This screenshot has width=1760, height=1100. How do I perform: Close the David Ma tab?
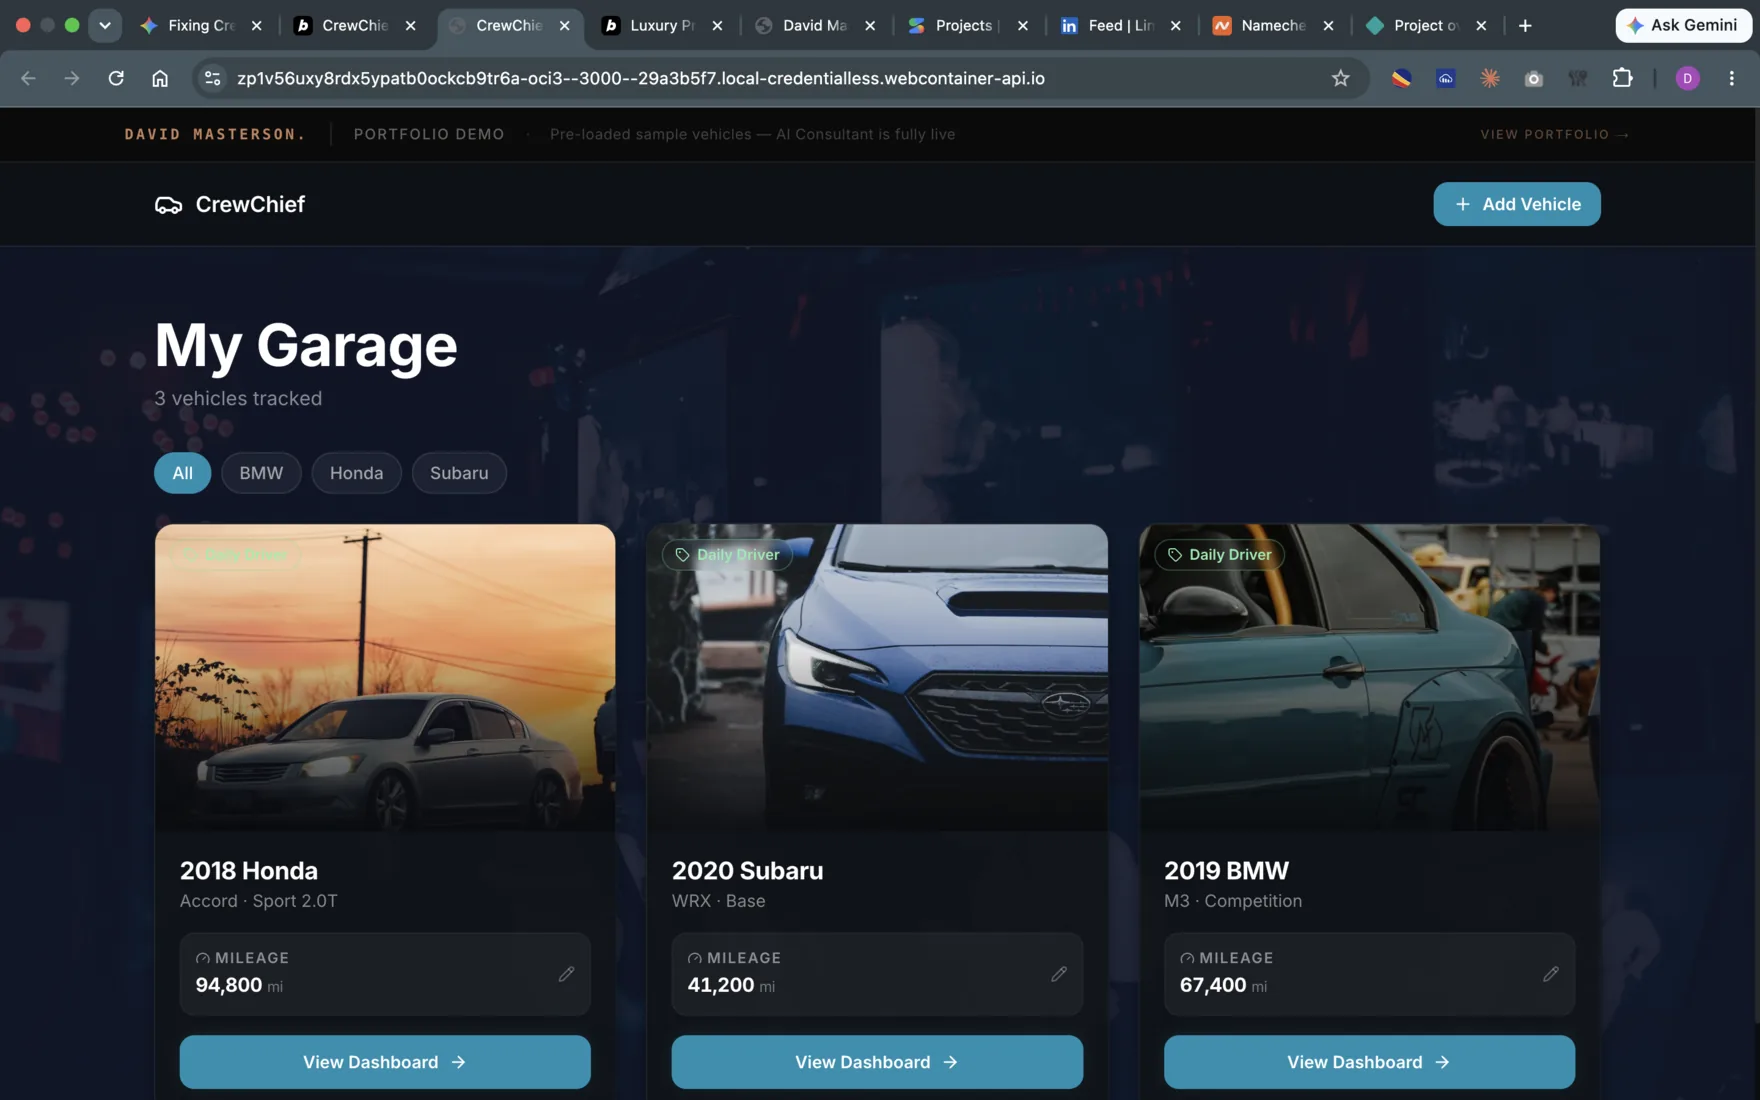click(x=870, y=26)
